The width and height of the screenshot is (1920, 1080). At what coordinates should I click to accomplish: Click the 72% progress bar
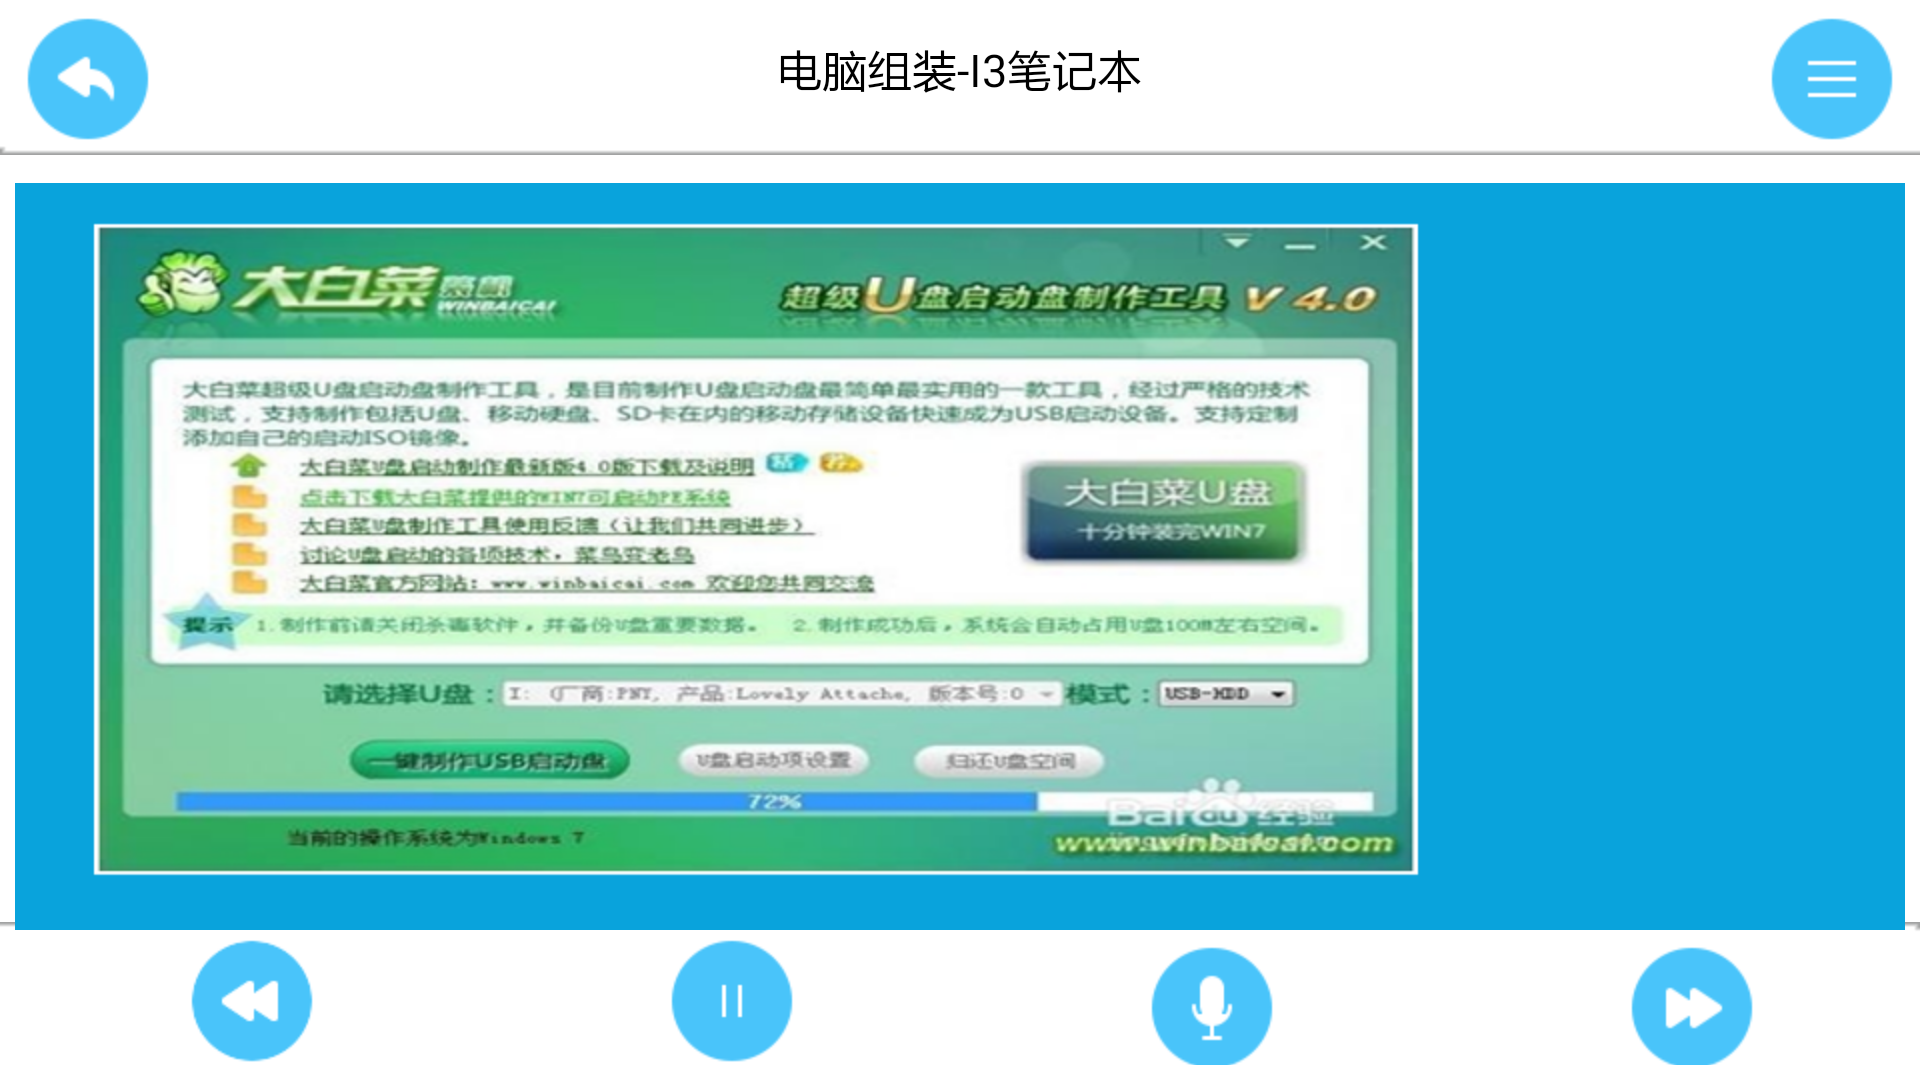tap(774, 801)
